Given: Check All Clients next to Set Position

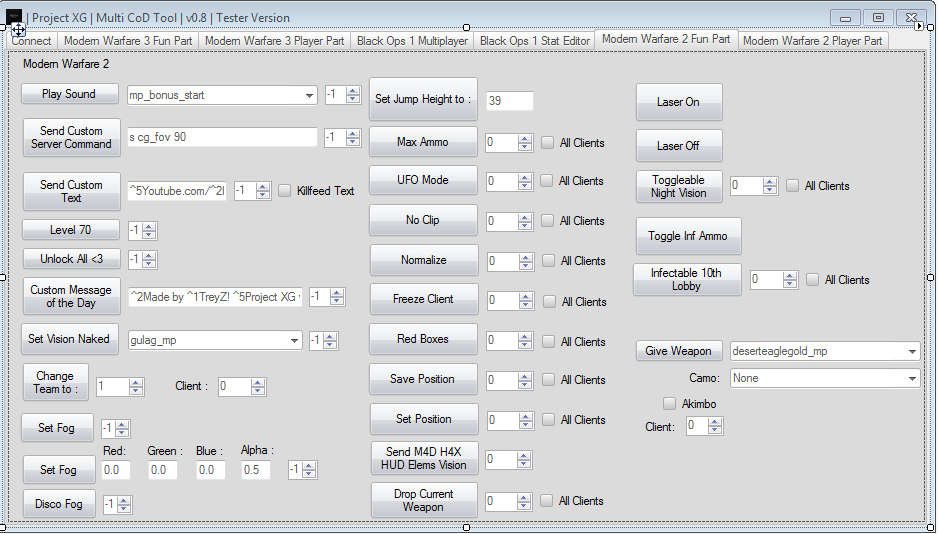Looking at the screenshot, I should [548, 420].
